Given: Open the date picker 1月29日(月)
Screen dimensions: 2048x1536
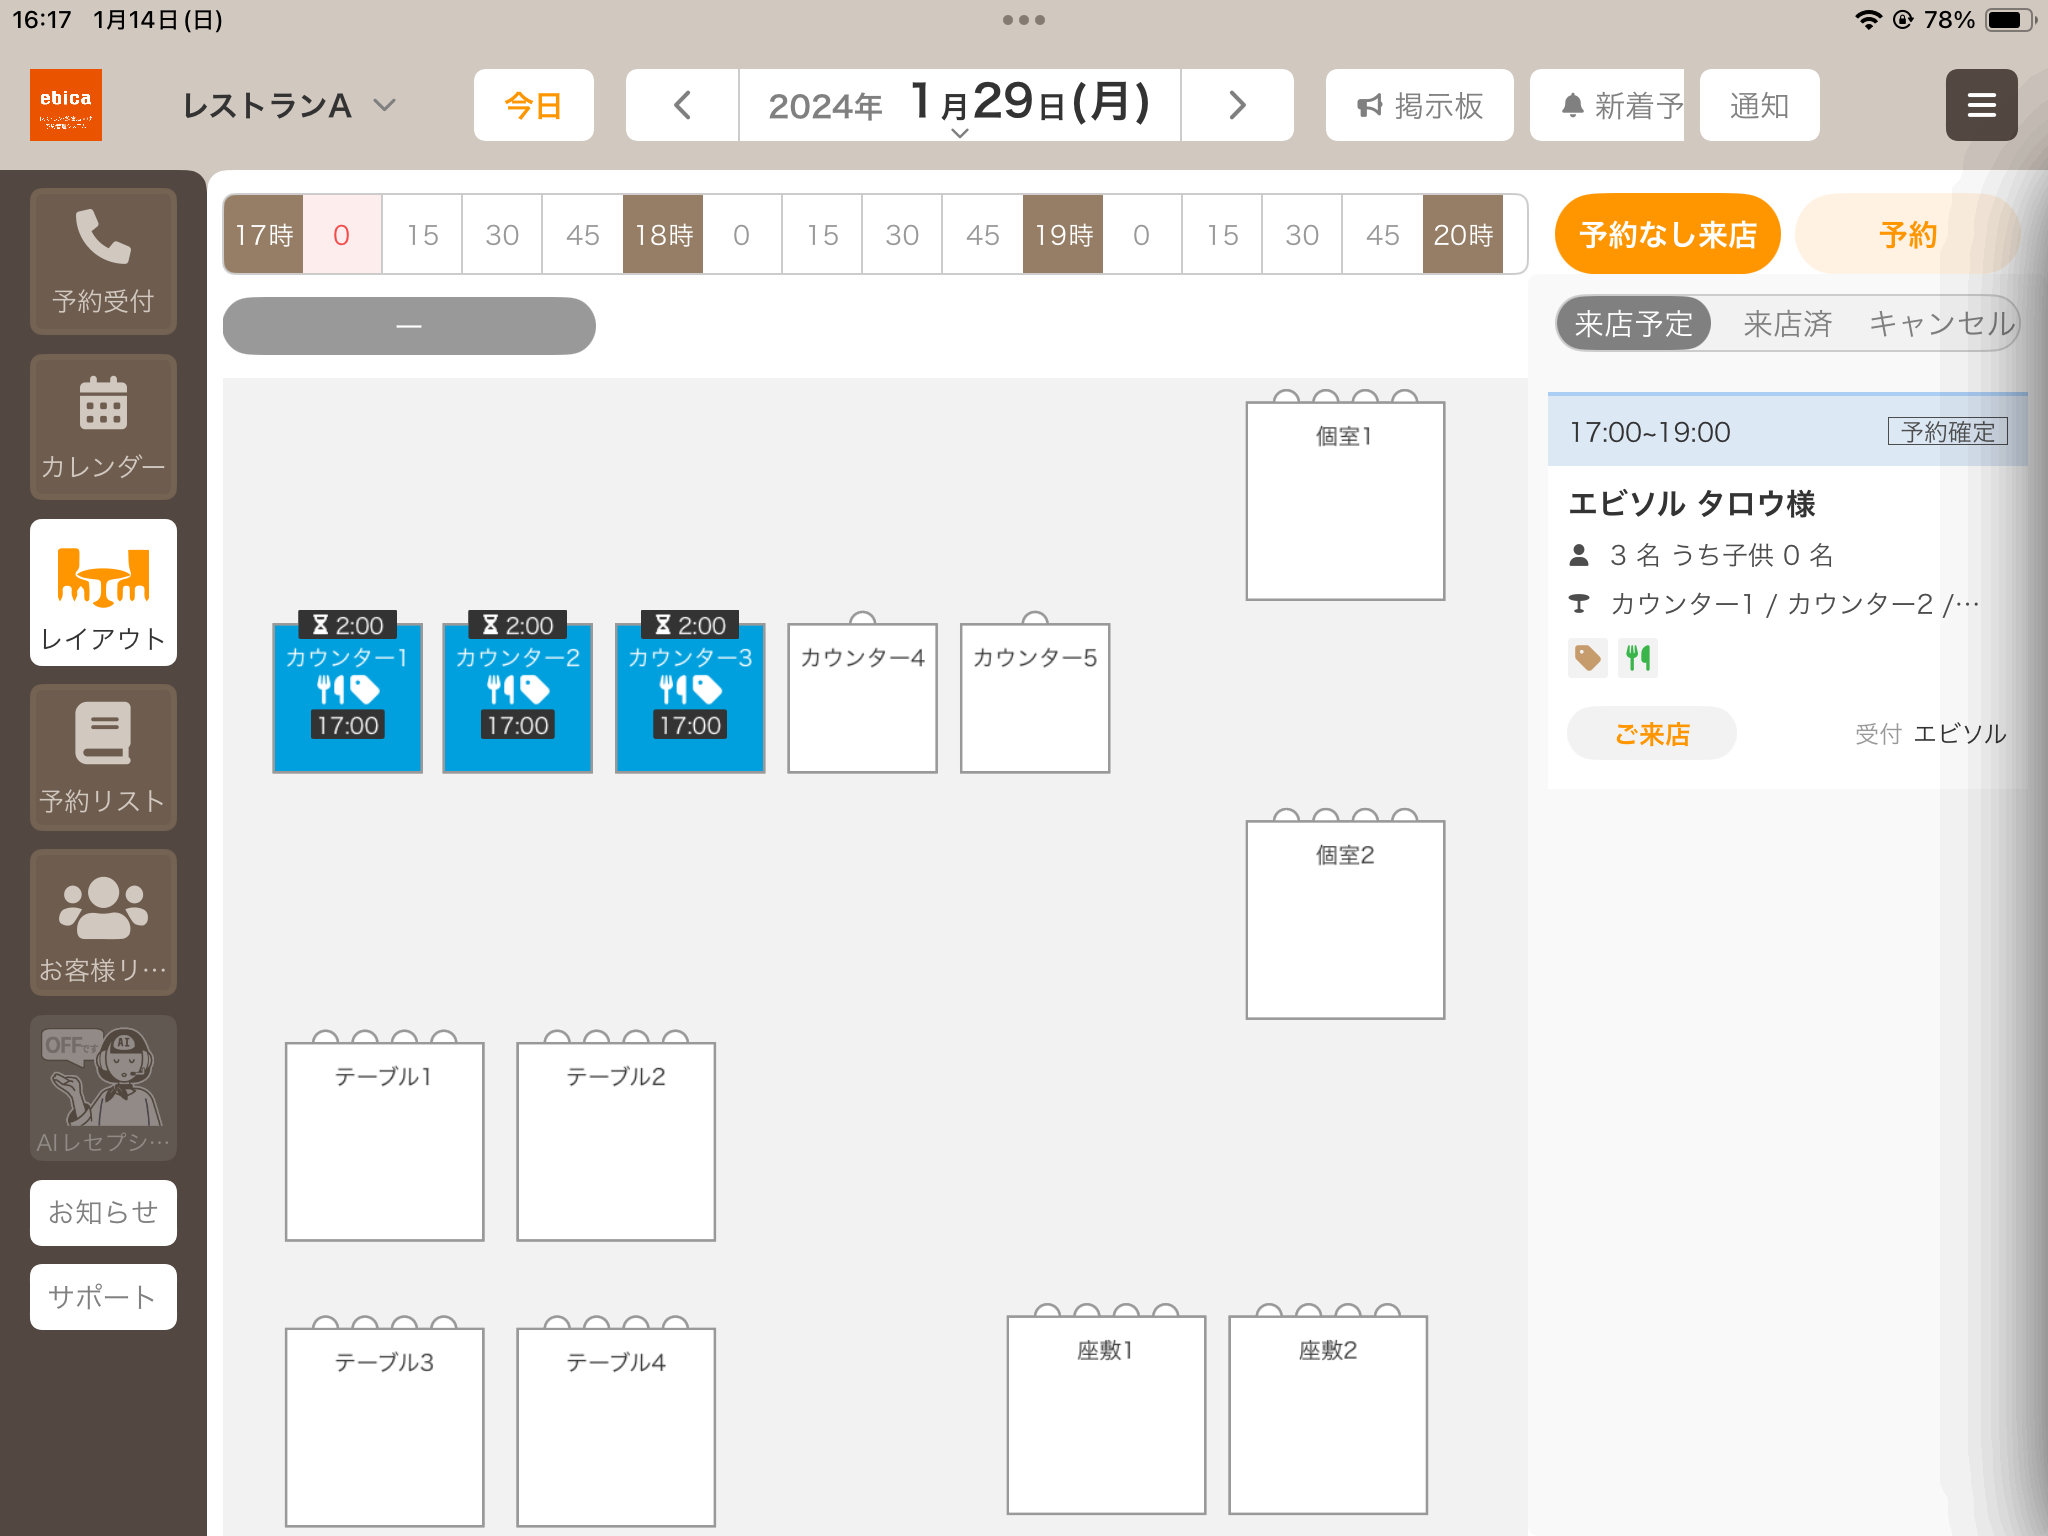Looking at the screenshot, I should point(959,105).
